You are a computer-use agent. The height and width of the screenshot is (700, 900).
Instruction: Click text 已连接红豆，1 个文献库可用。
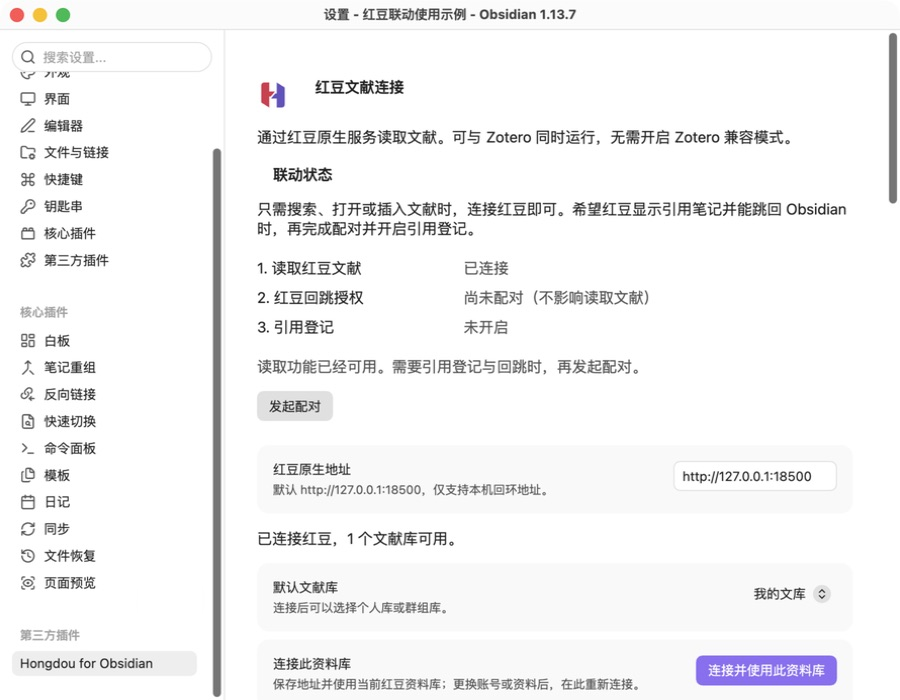pos(356,539)
